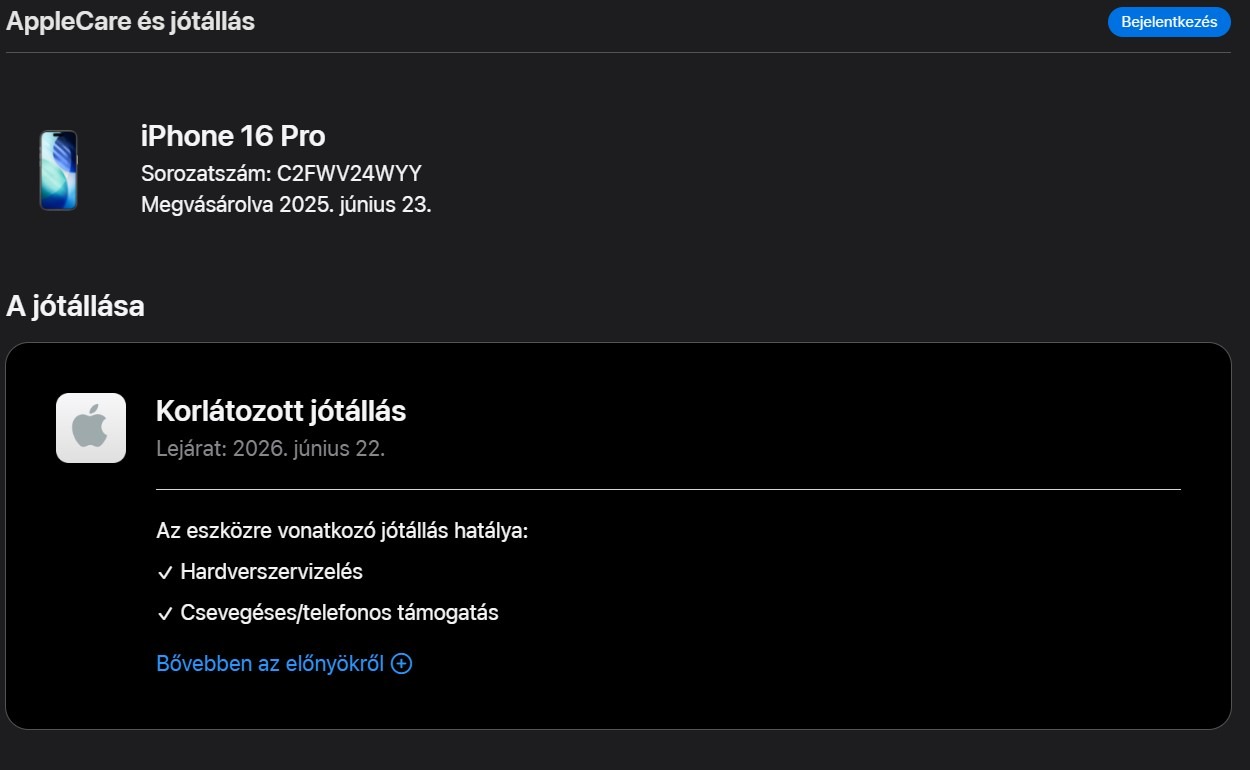The height and width of the screenshot is (770, 1250).
Task: Click the Az eszközre vonatkozó jótállás hatálya label
Action: tap(342, 531)
